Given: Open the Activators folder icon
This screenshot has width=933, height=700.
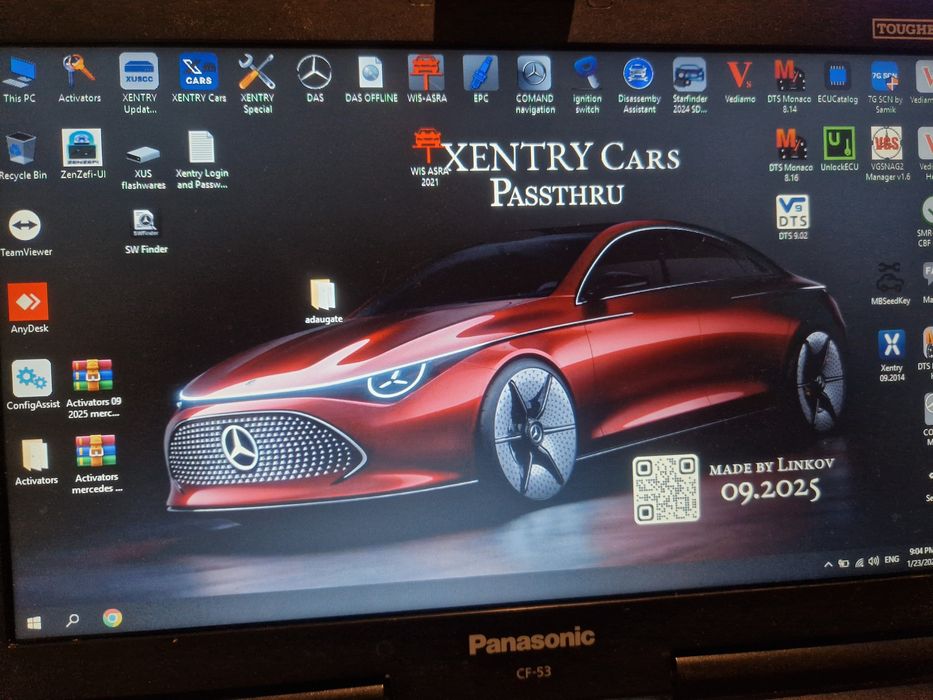Looking at the screenshot, I should 35,462.
